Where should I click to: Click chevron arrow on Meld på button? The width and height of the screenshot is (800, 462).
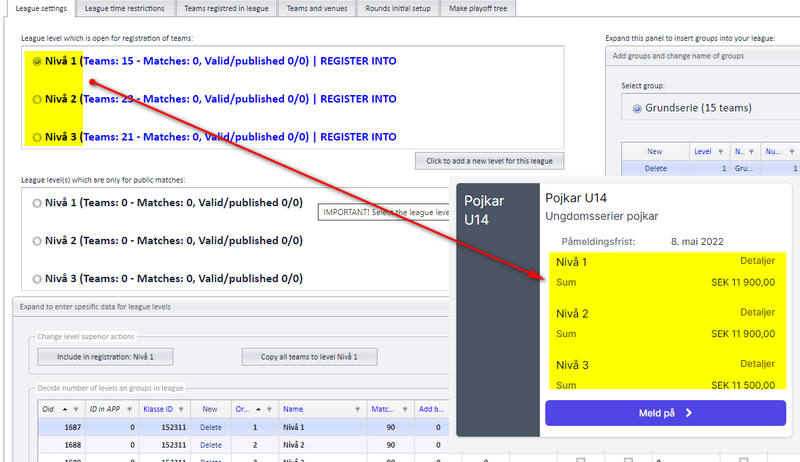coord(689,413)
